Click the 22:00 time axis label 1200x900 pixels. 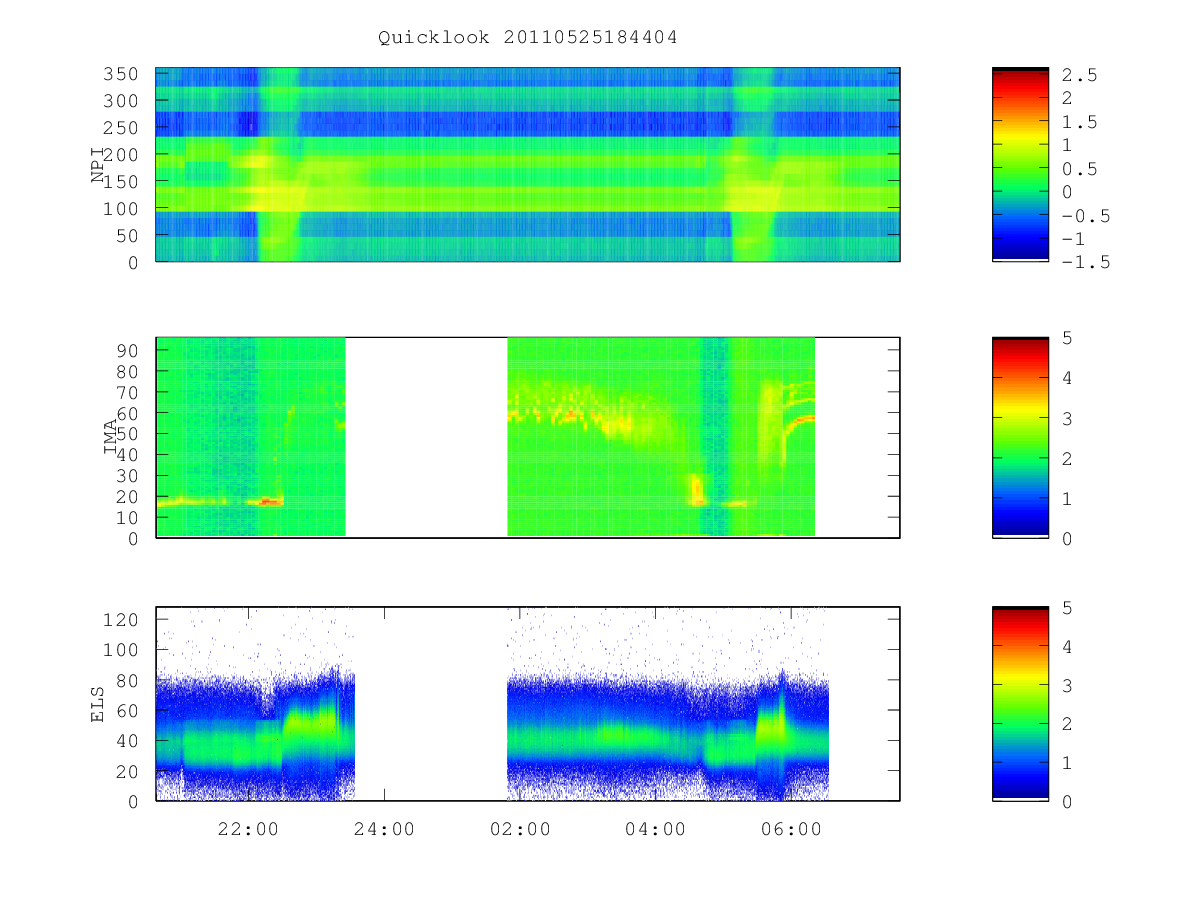coord(248,829)
